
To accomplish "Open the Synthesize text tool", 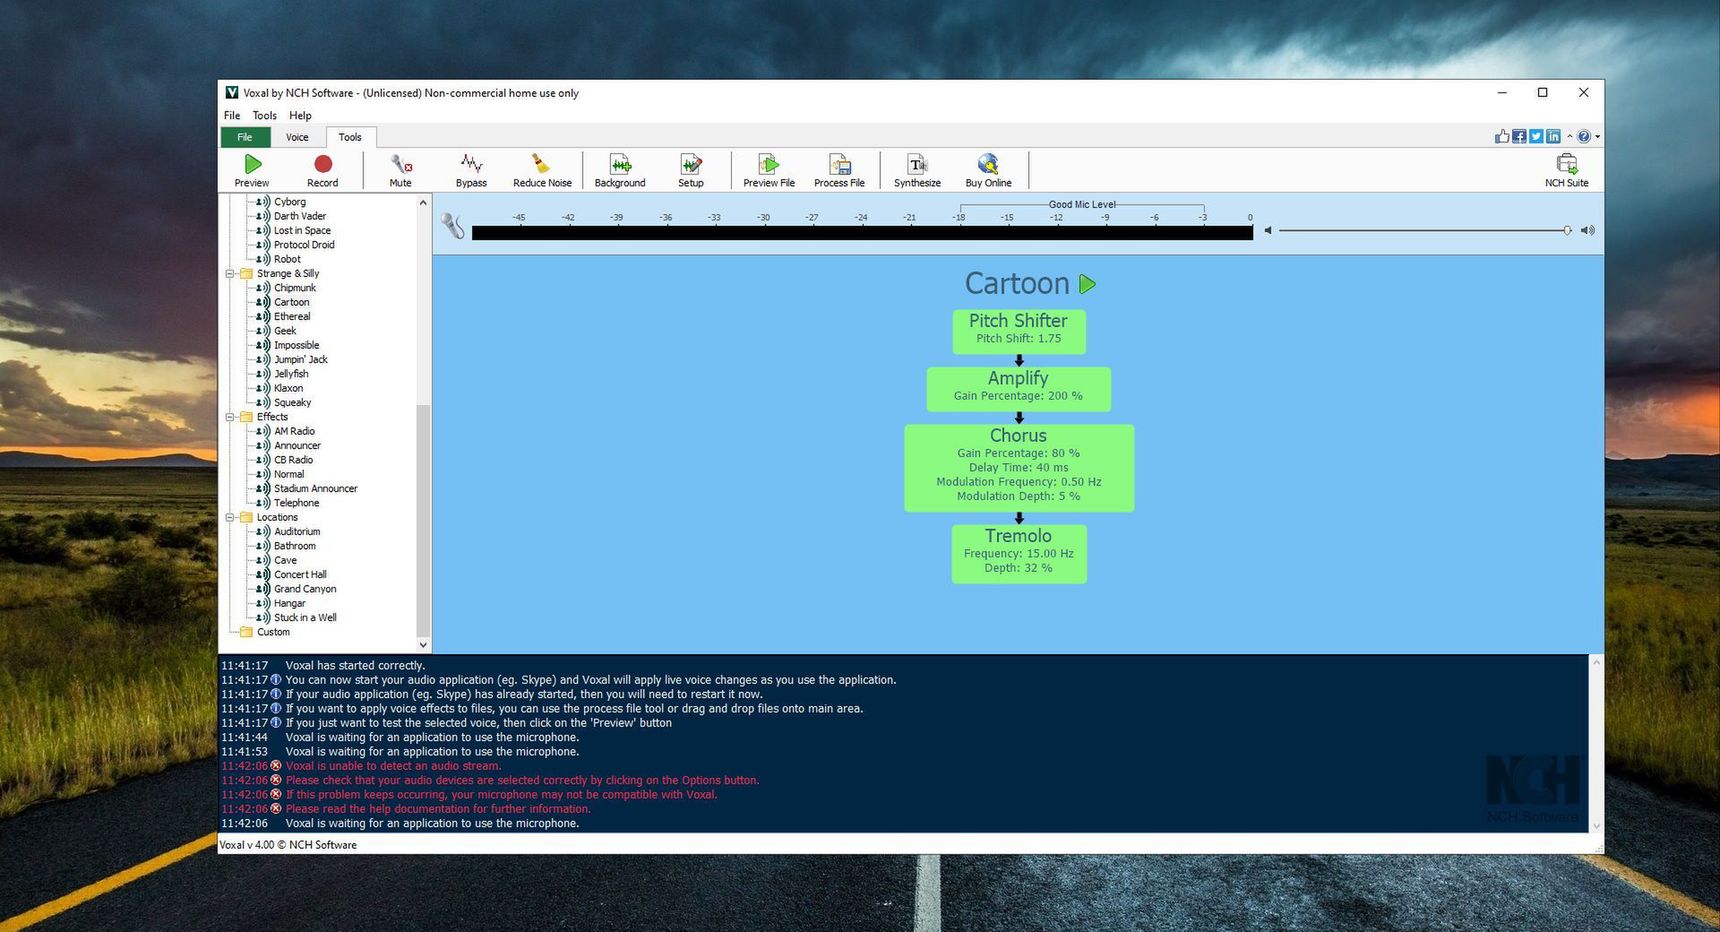I will coord(917,170).
